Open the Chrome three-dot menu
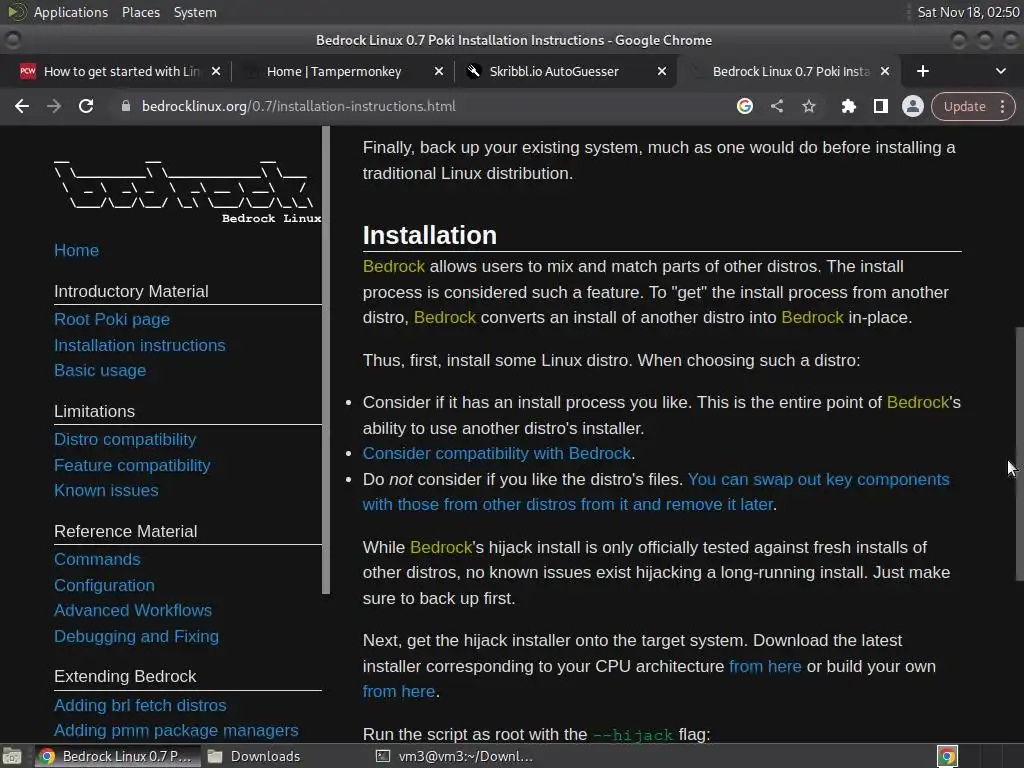The height and width of the screenshot is (768, 1024). click(1002, 106)
